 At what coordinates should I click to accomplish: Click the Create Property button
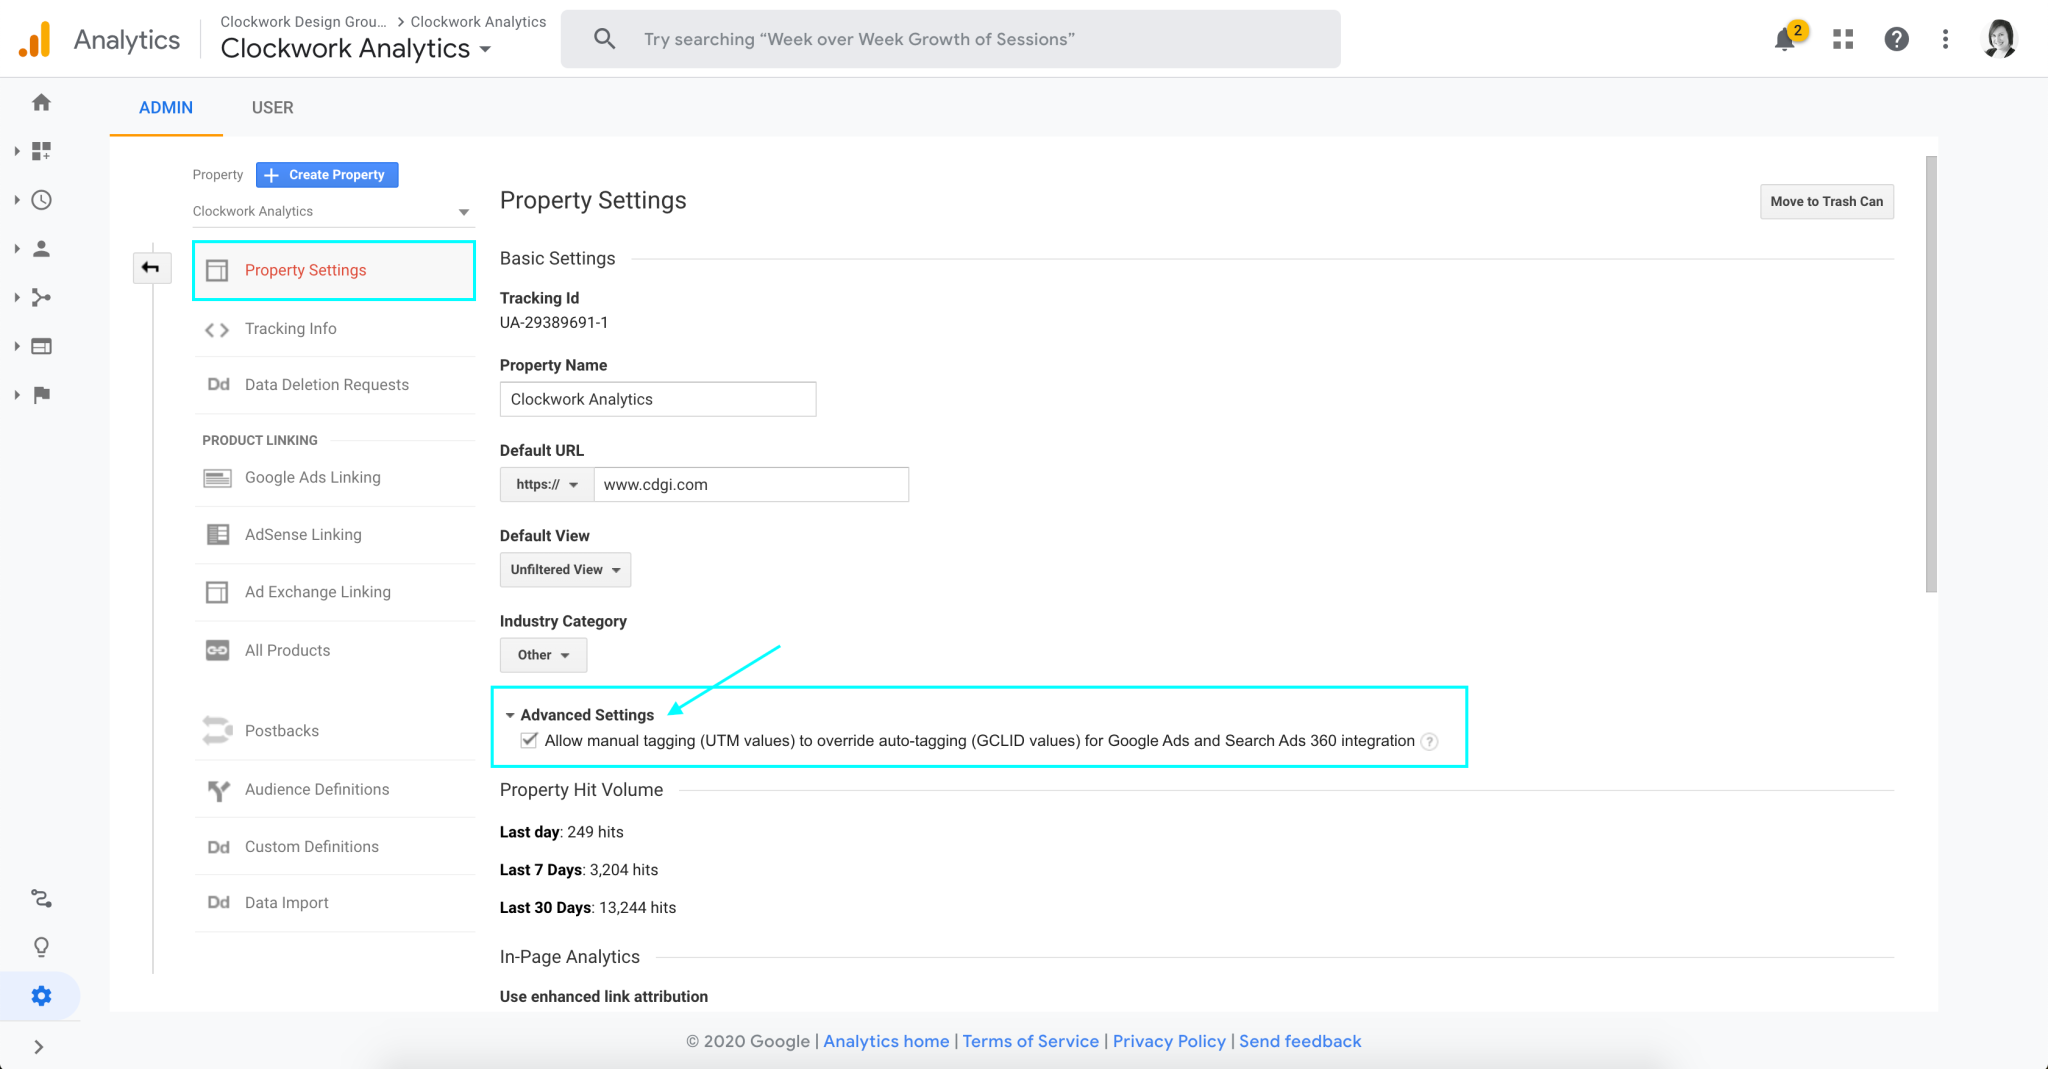pyautogui.click(x=326, y=174)
